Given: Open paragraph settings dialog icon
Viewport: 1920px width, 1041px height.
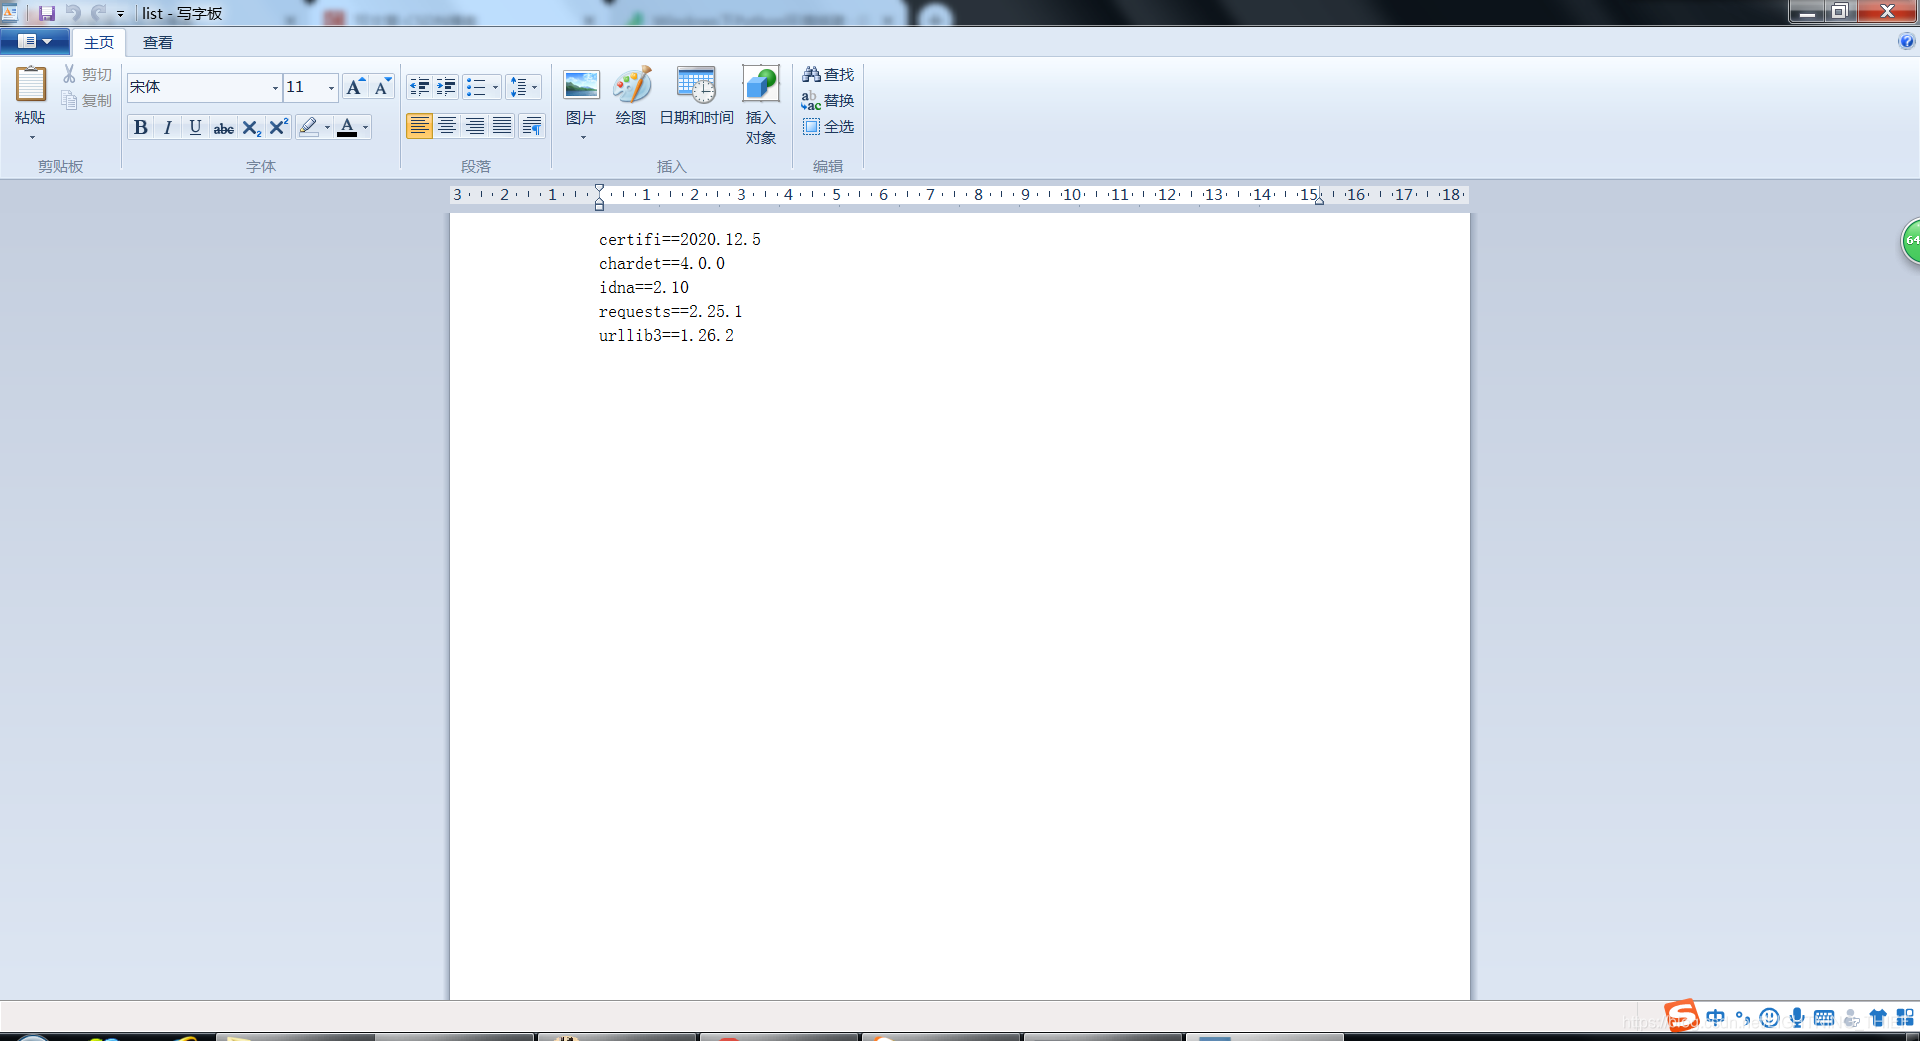Looking at the screenshot, I should pos(532,126).
